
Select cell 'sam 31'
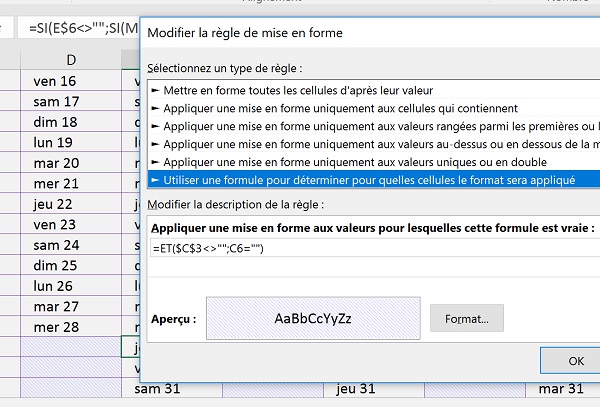click(172, 389)
